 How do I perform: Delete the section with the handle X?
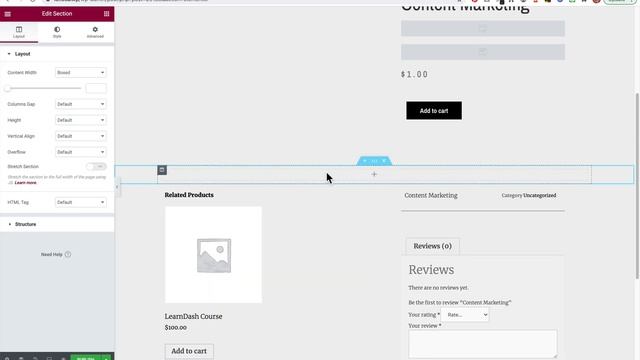[x=384, y=161]
